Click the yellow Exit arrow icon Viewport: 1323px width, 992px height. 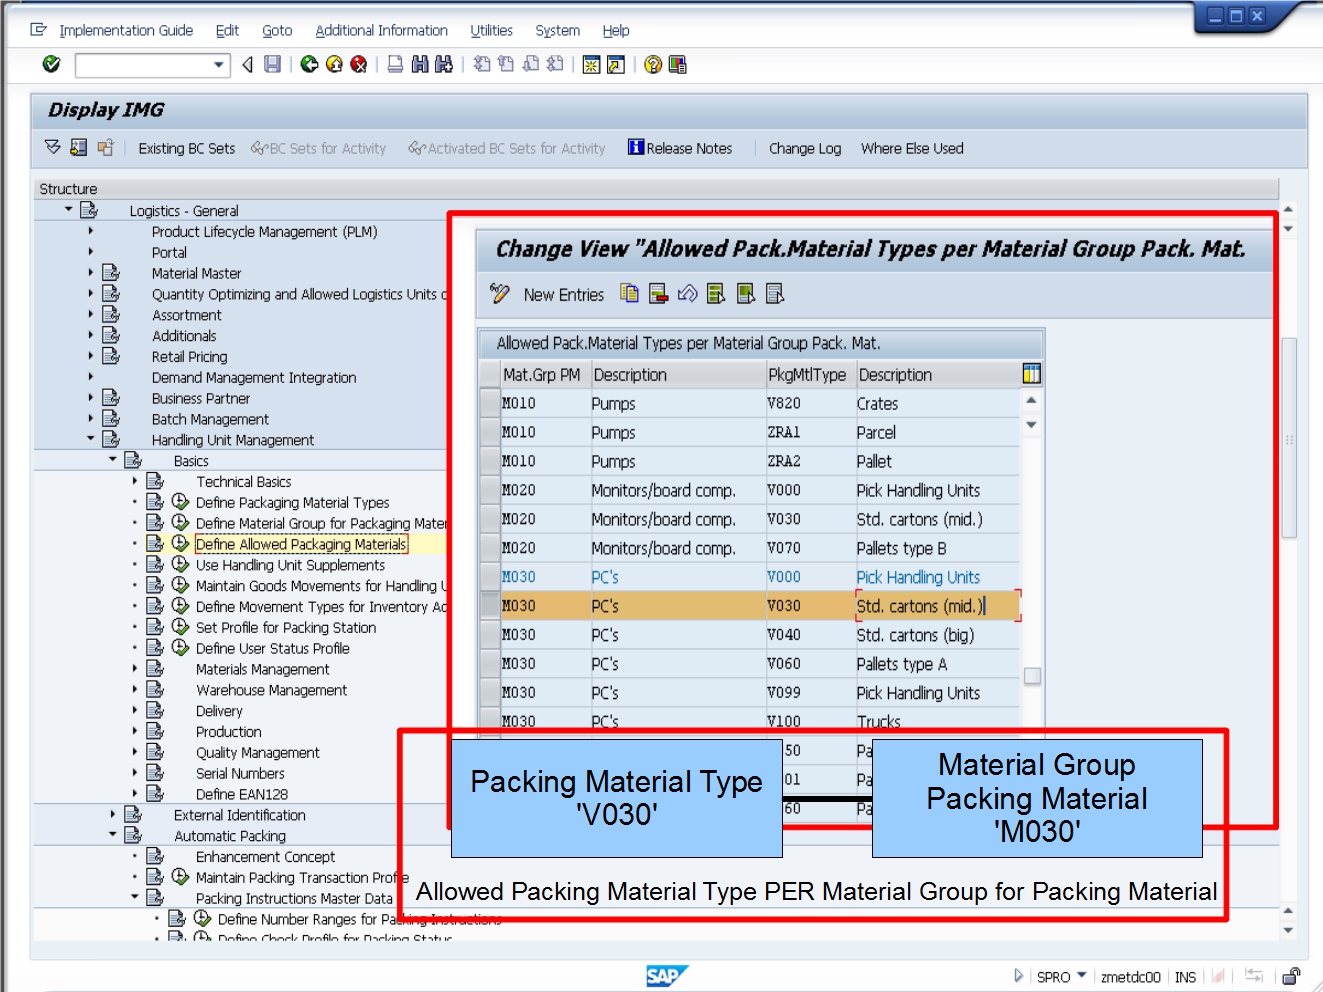coord(334,65)
